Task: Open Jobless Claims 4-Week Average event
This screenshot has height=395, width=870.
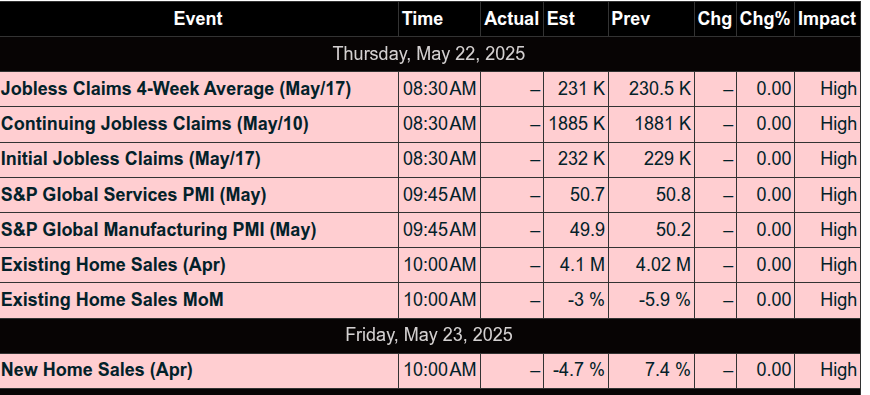Action: (x=176, y=89)
